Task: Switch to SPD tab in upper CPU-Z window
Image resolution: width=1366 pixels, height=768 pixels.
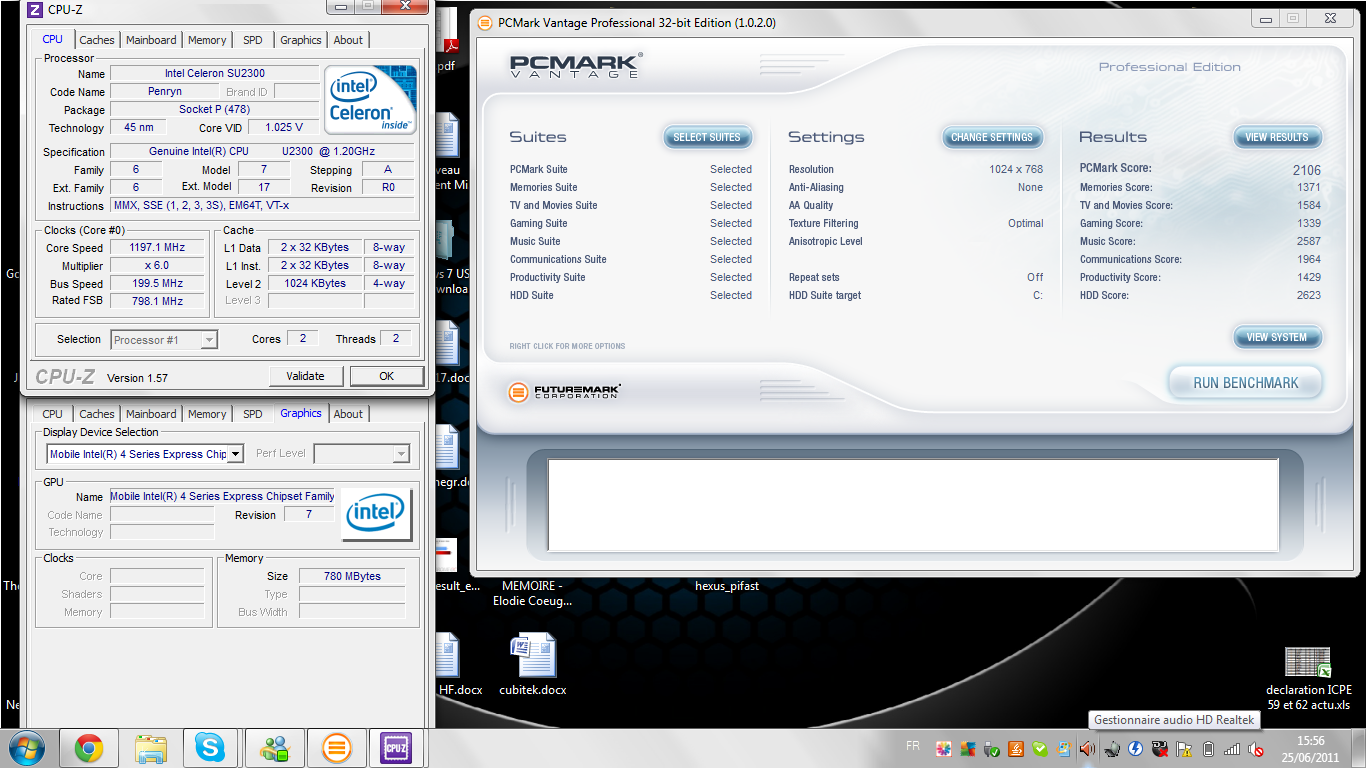Action: click(253, 40)
